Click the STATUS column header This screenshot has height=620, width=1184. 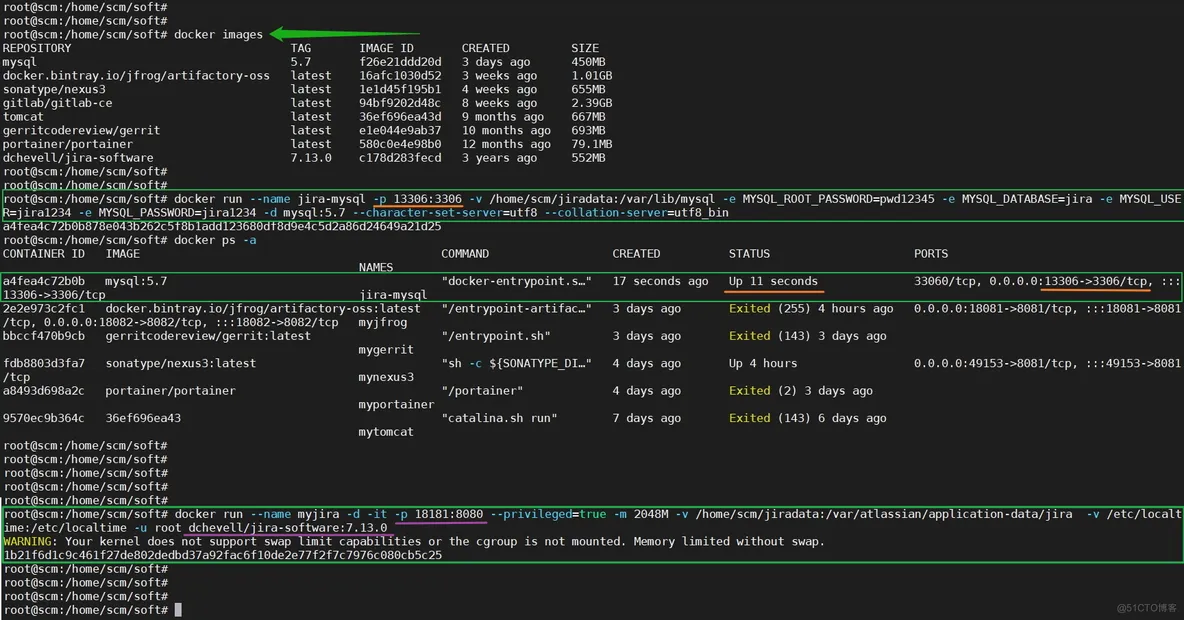[749, 254]
